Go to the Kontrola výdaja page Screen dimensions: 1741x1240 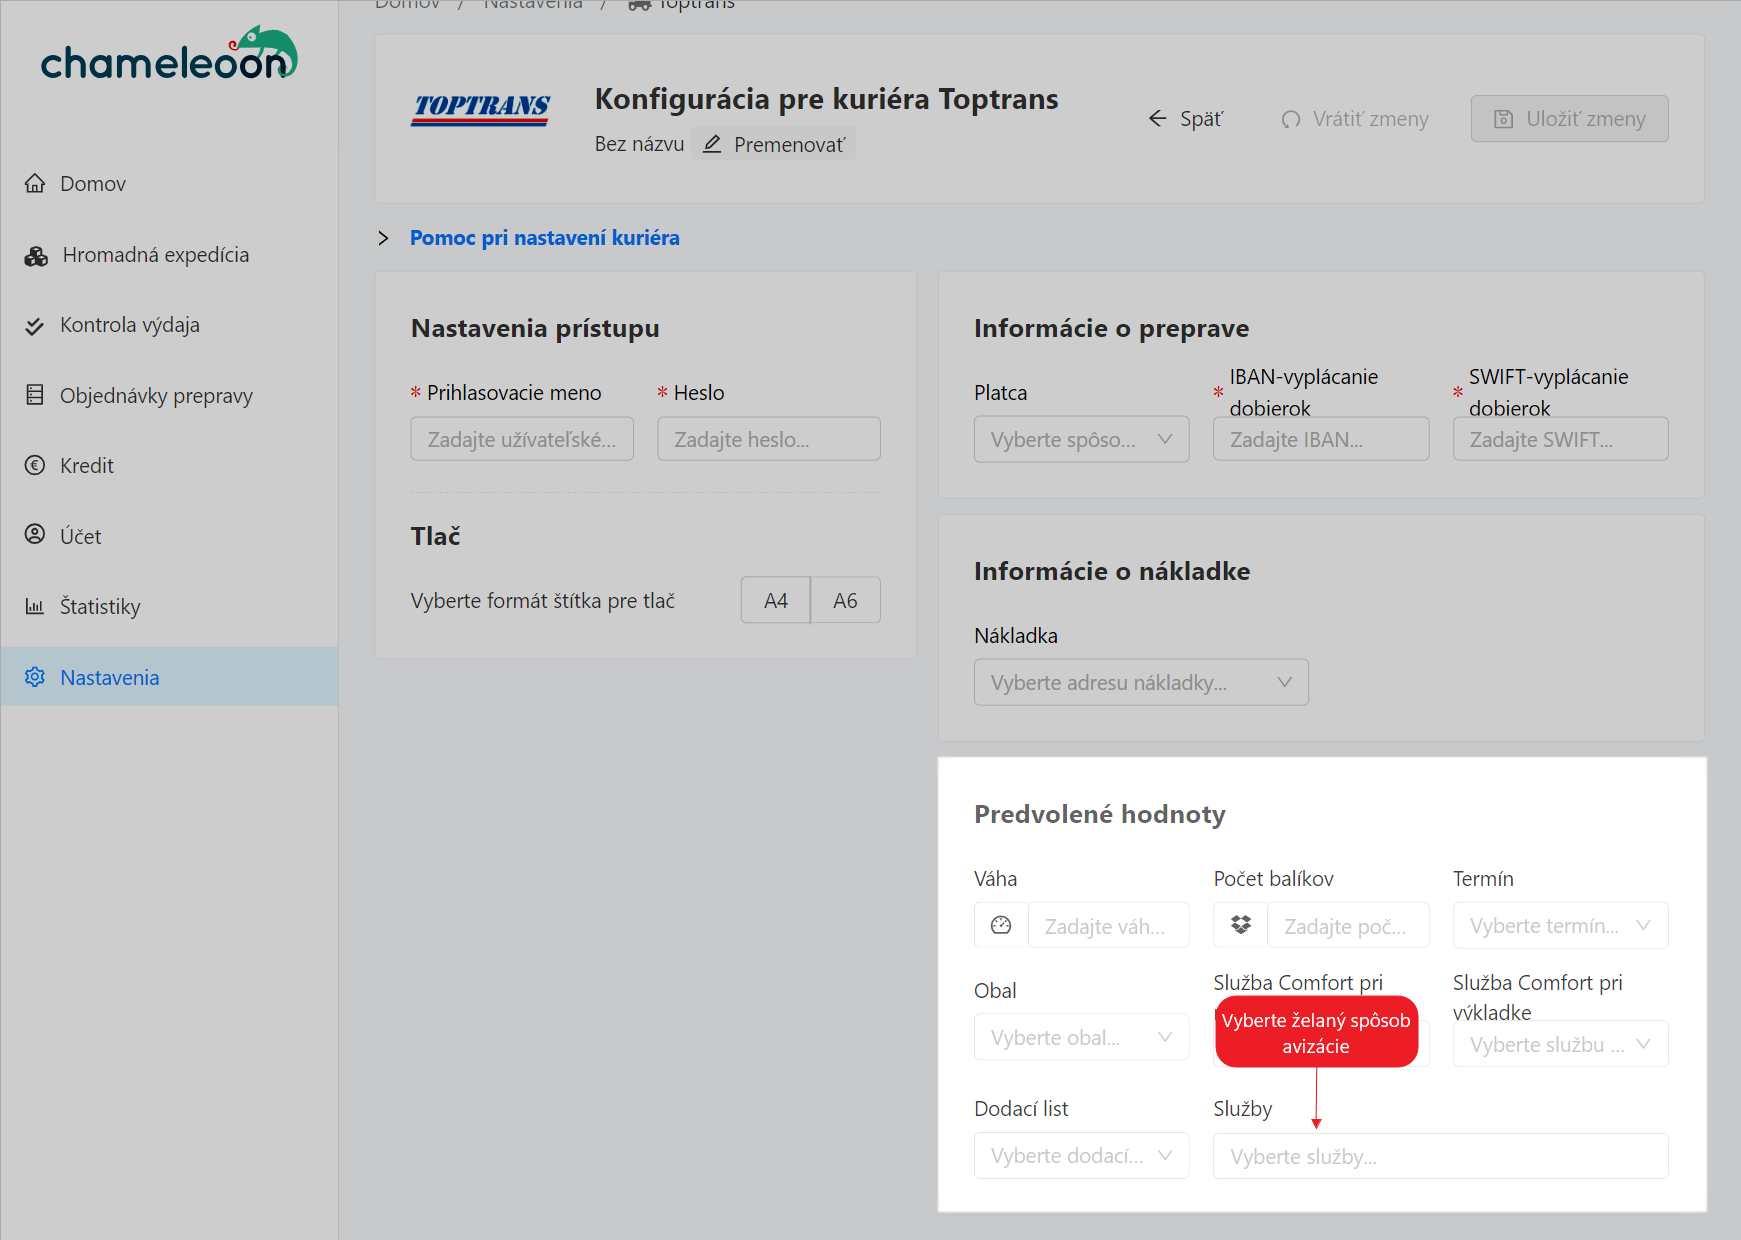tap(170, 325)
